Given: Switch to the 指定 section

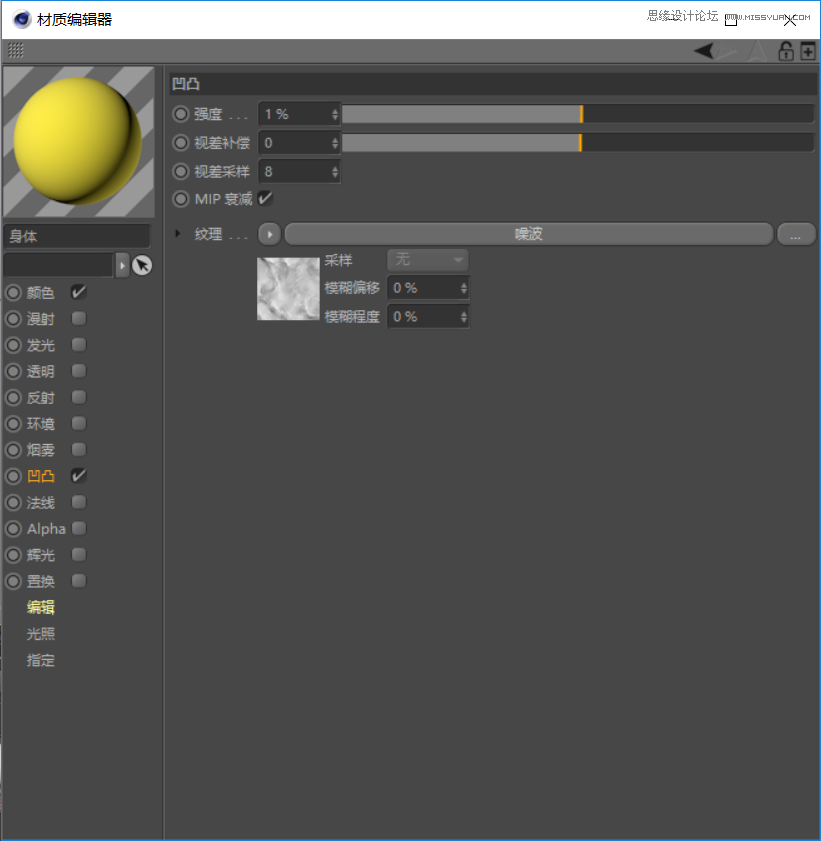Looking at the screenshot, I should [40, 660].
